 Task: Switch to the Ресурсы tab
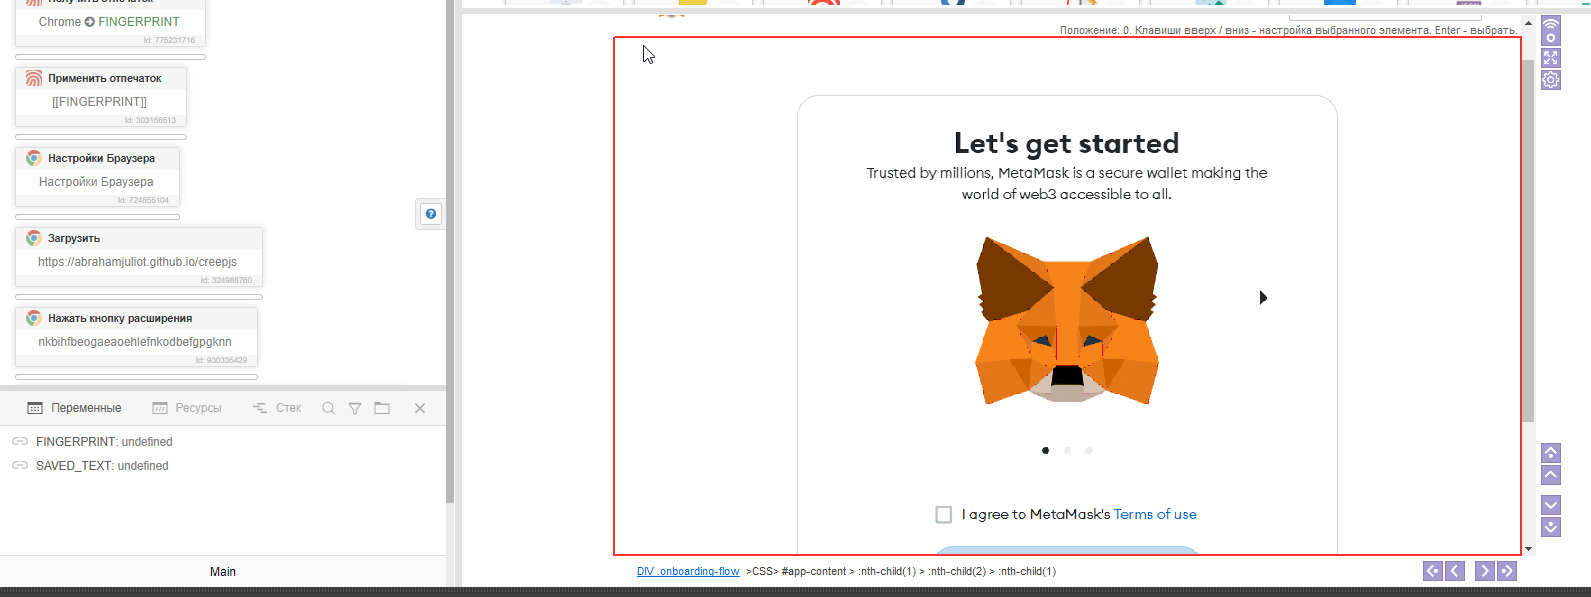[x=187, y=408]
